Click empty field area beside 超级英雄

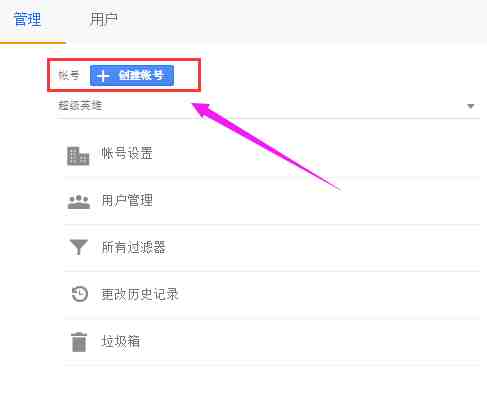point(283,106)
